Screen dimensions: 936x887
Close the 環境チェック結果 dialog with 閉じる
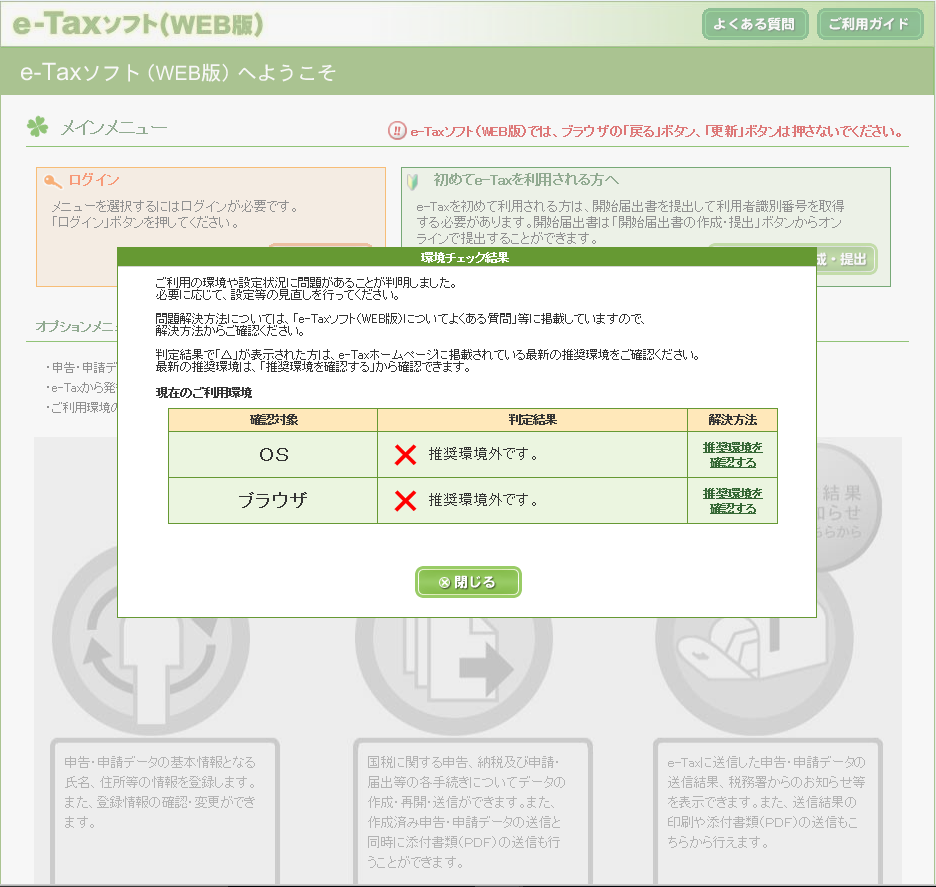(468, 582)
